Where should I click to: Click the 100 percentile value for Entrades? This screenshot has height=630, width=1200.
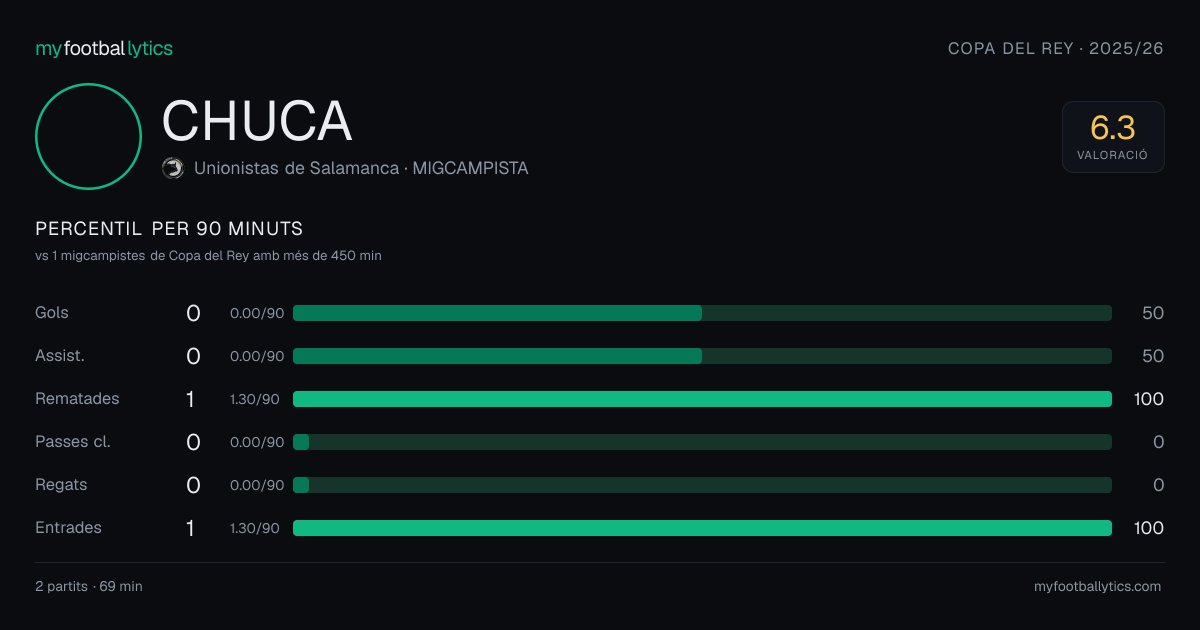(x=1149, y=528)
